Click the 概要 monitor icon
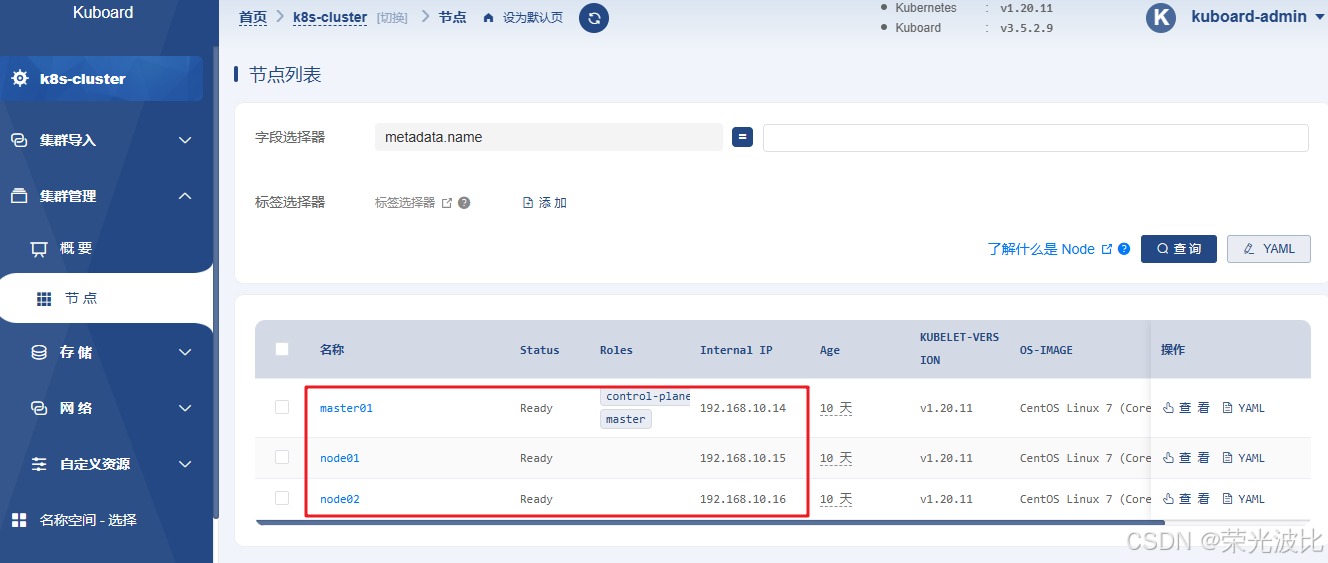The width and height of the screenshot is (1328, 563). 39,248
